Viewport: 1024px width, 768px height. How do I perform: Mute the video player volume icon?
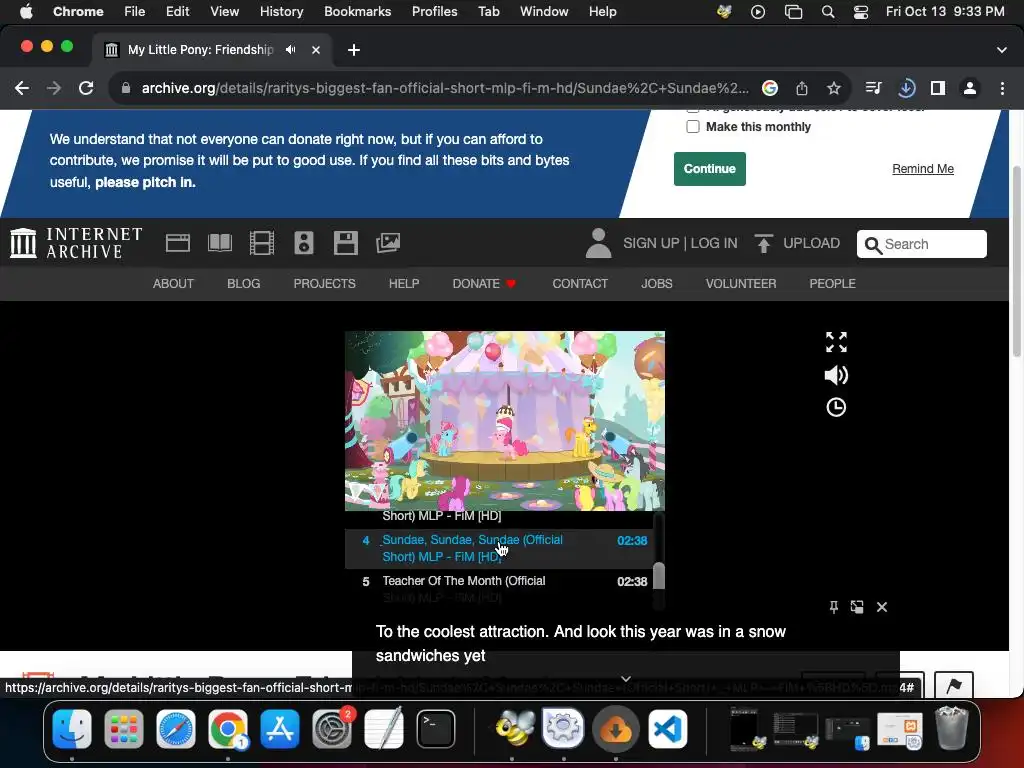click(836, 375)
